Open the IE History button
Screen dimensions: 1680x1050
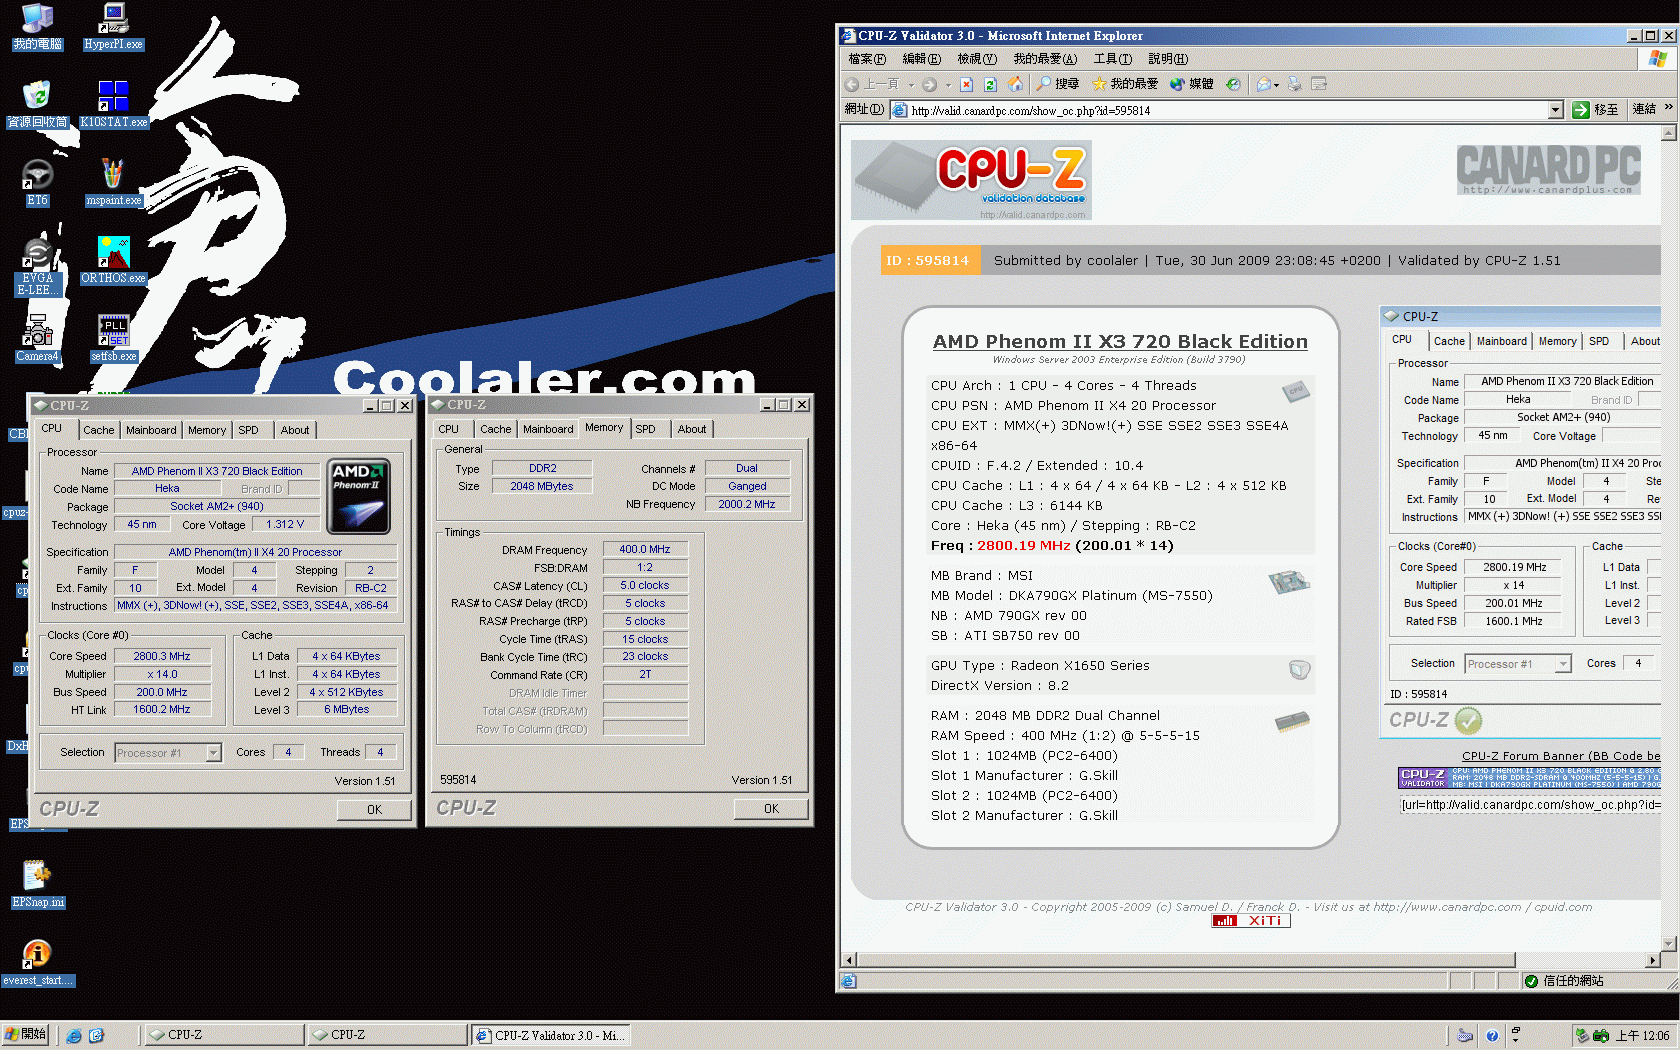tap(1233, 84)
